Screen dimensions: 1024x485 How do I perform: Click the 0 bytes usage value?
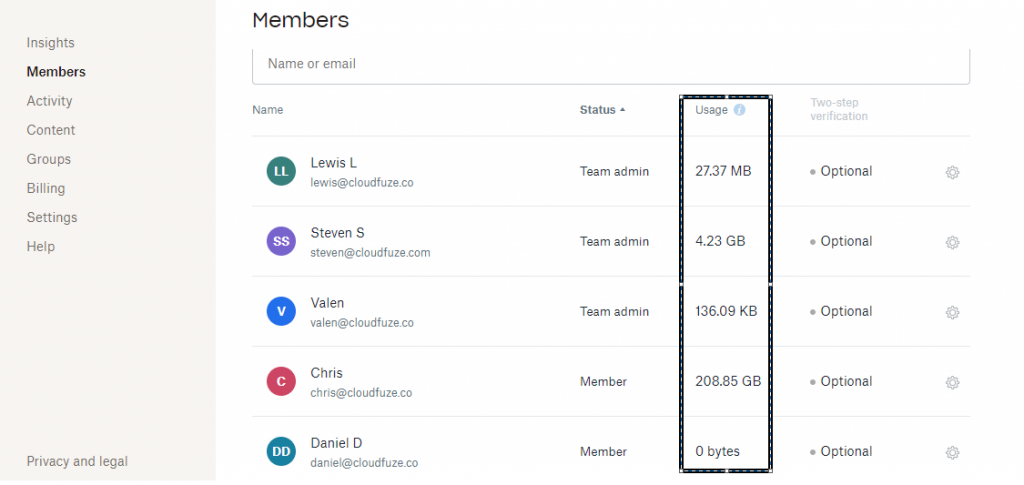point(717,451)
